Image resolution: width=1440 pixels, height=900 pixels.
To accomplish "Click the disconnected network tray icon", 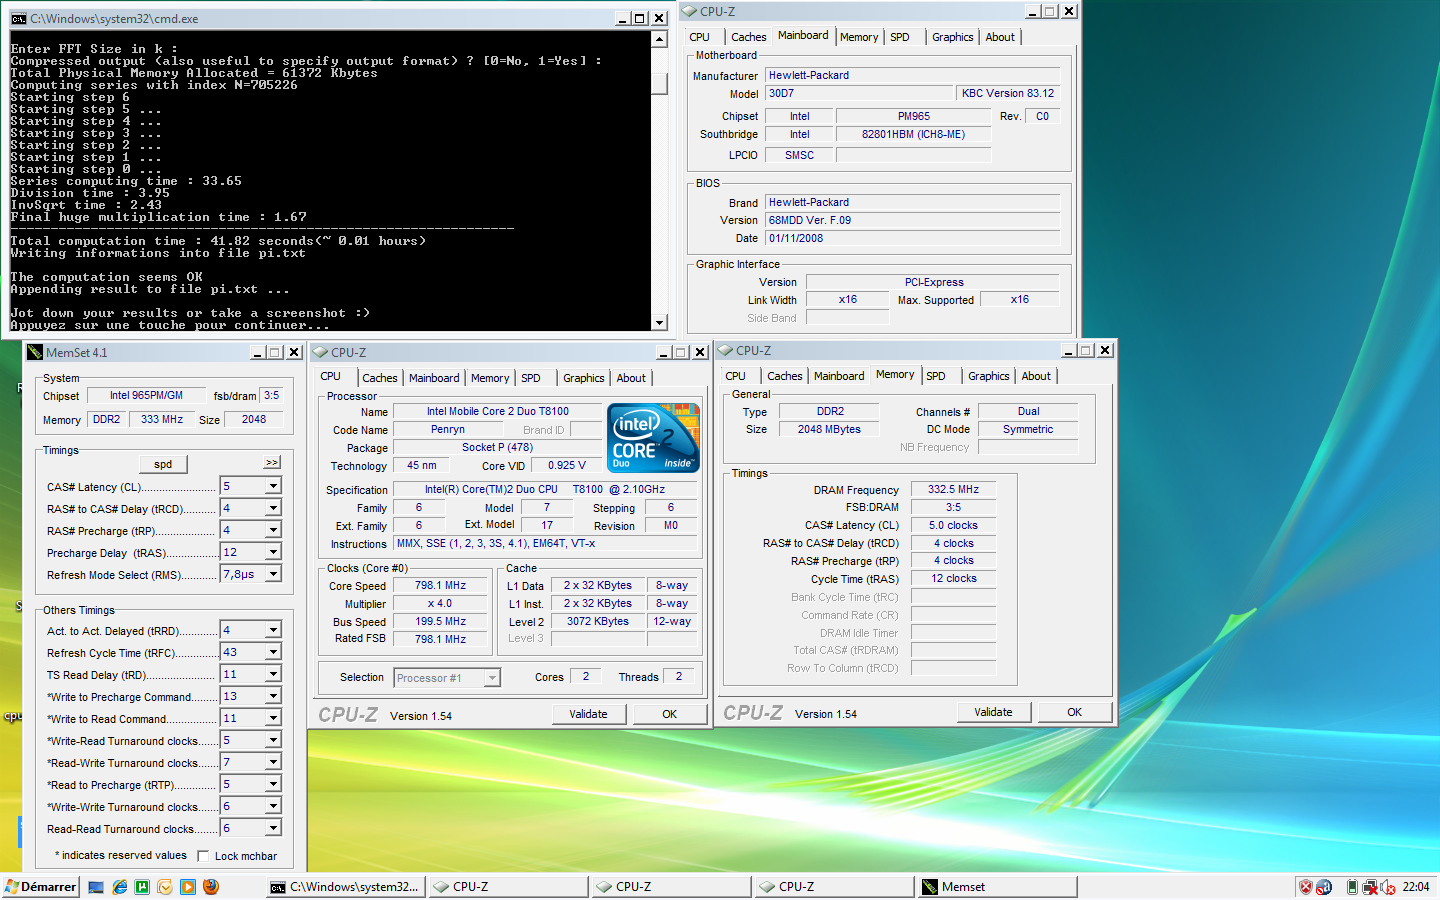I will [1371, 887].
